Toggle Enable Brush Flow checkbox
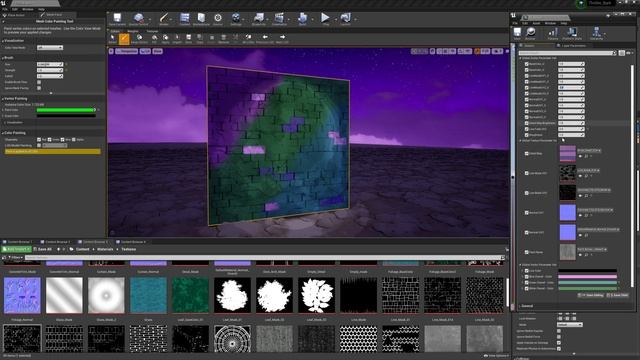640x360 pixels. coord(39,82)
